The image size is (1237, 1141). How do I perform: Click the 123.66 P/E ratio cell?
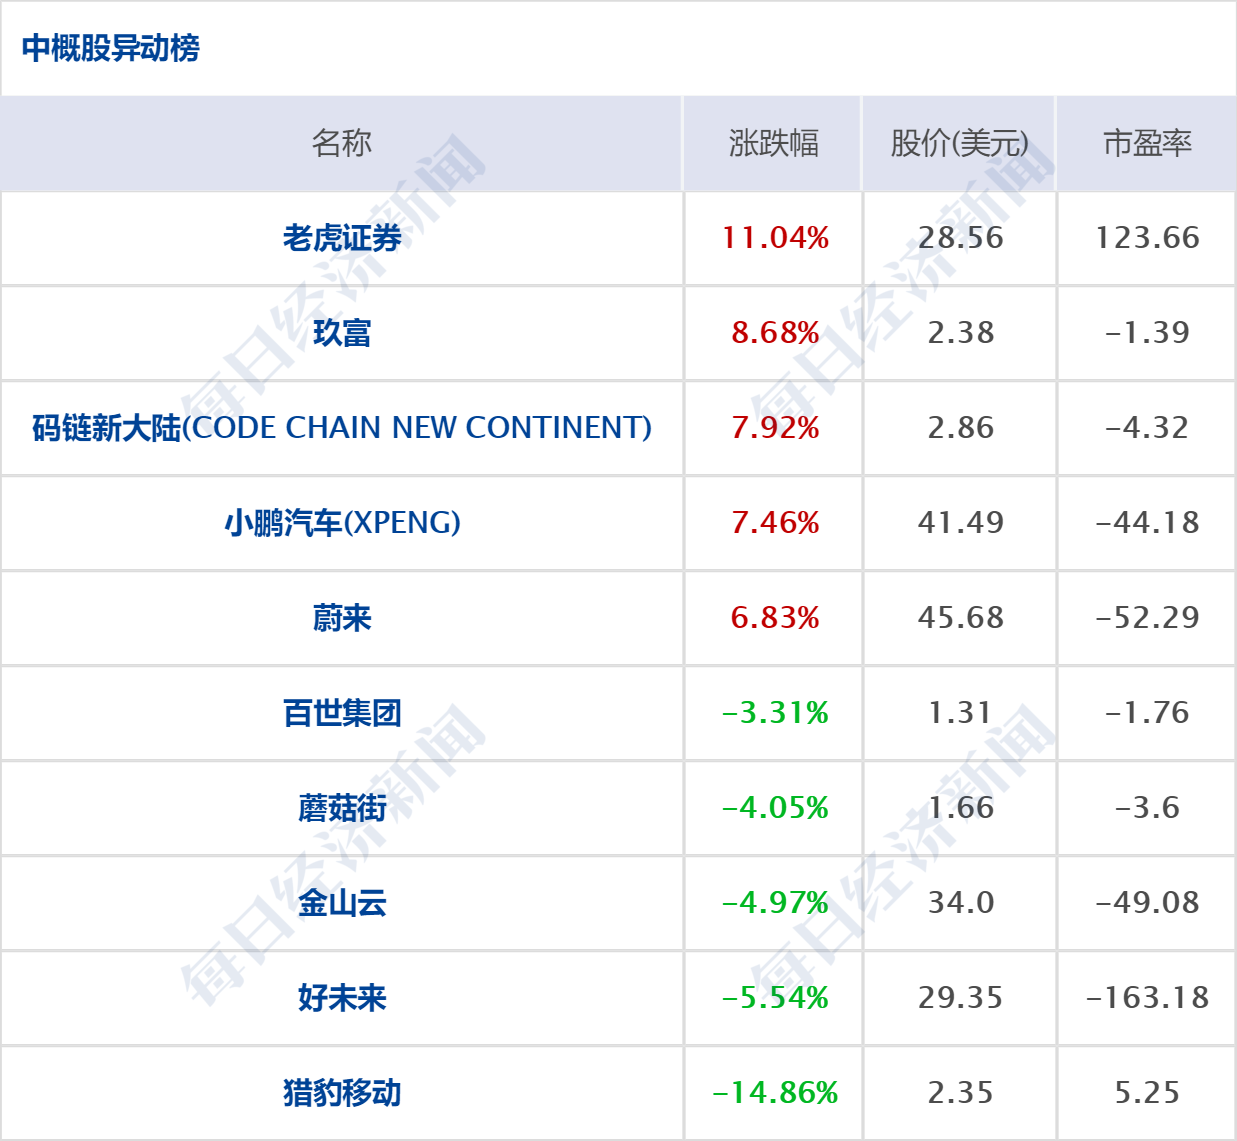[x=1147, y=238]
